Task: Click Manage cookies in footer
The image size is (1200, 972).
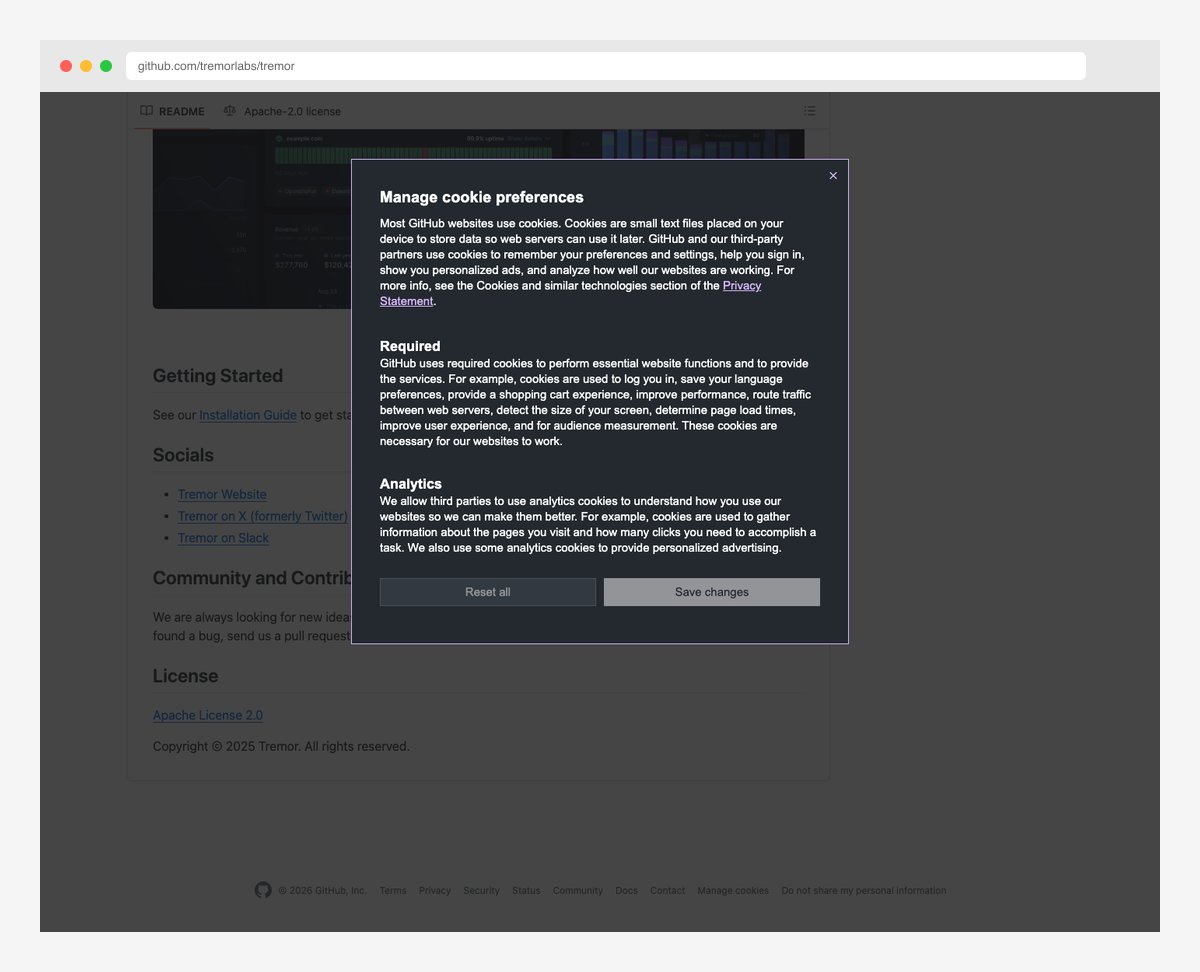Action: [x=733, y=890]
